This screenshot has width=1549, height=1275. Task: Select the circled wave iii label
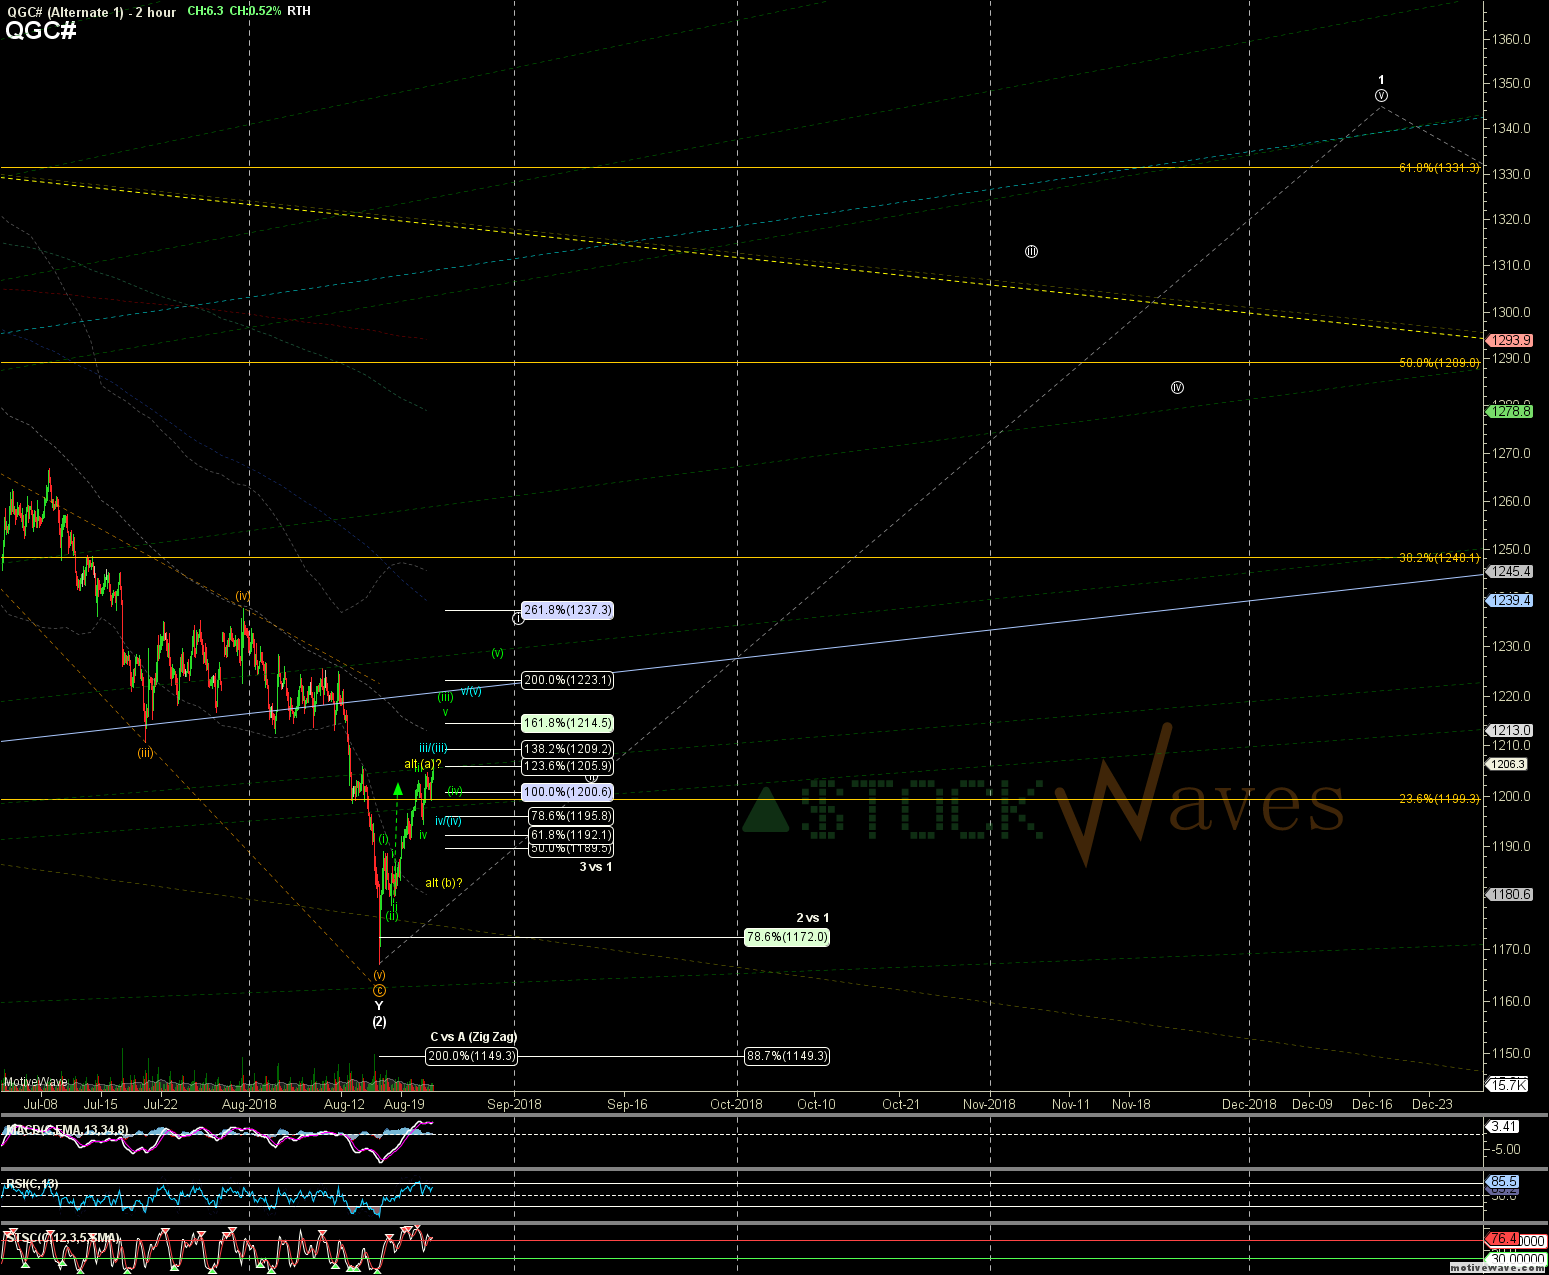click(1031, 251)
